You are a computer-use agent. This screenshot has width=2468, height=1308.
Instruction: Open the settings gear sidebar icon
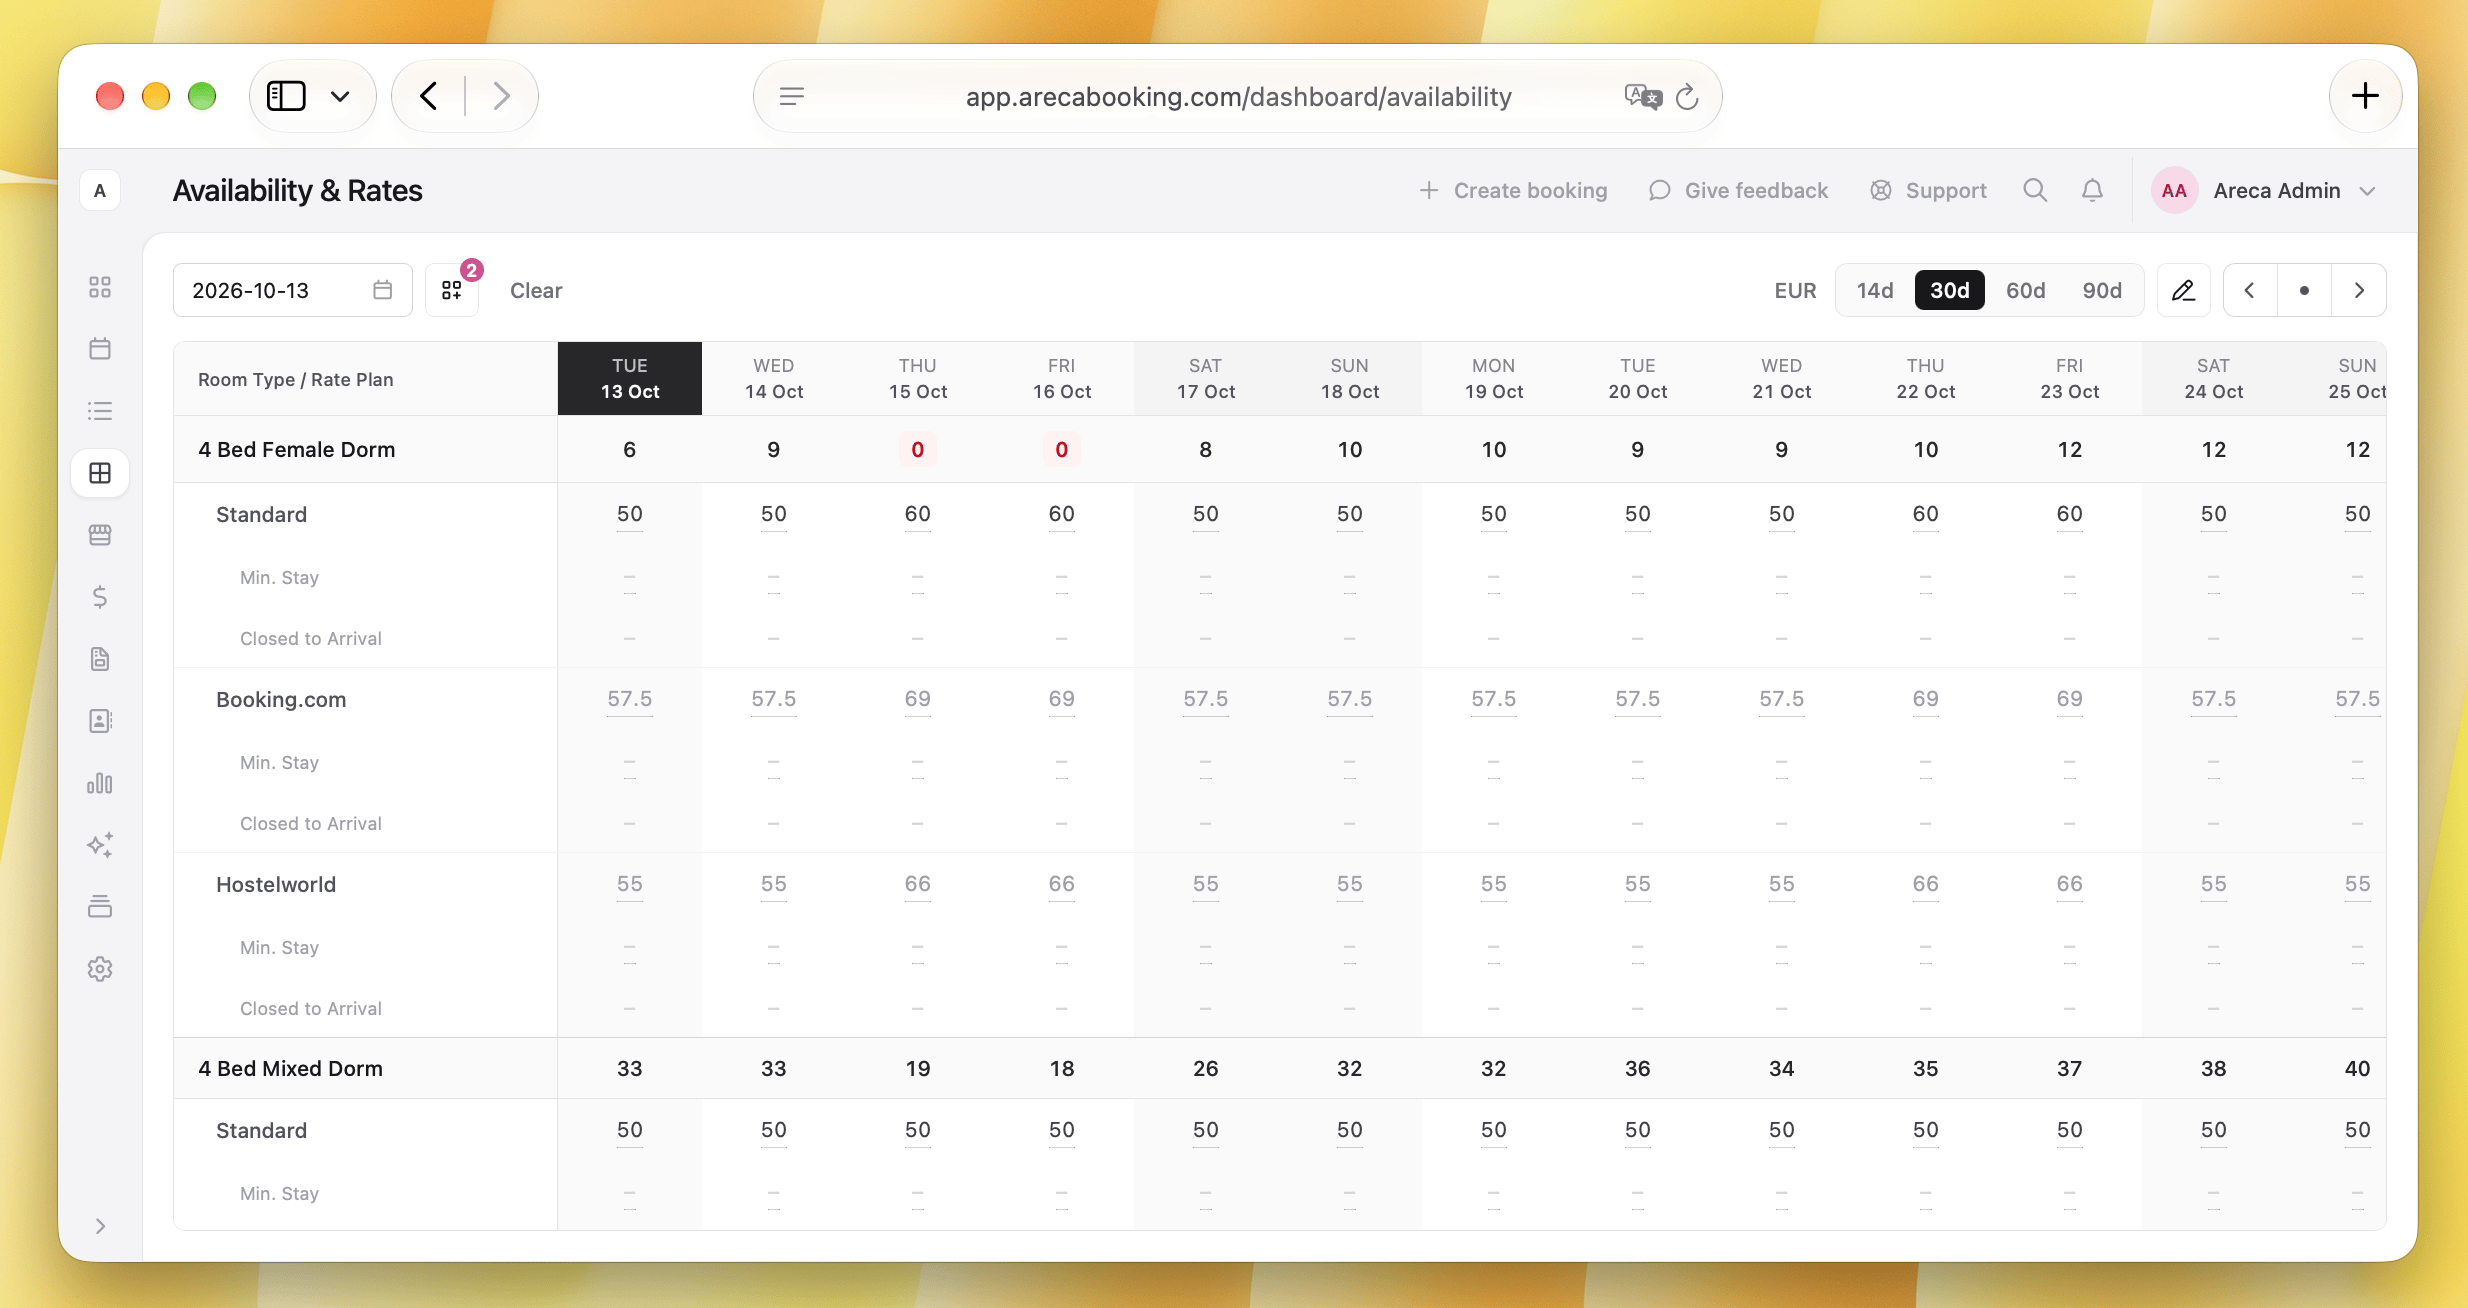(x=100, y=969)
